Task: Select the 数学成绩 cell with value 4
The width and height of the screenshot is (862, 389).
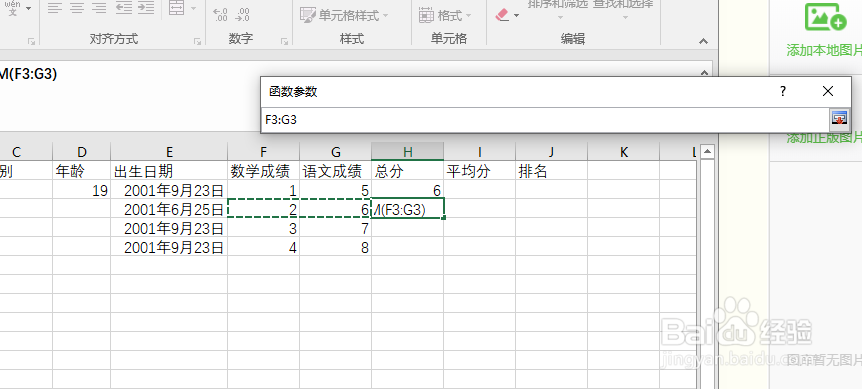Action: click(x=263, y=247)
